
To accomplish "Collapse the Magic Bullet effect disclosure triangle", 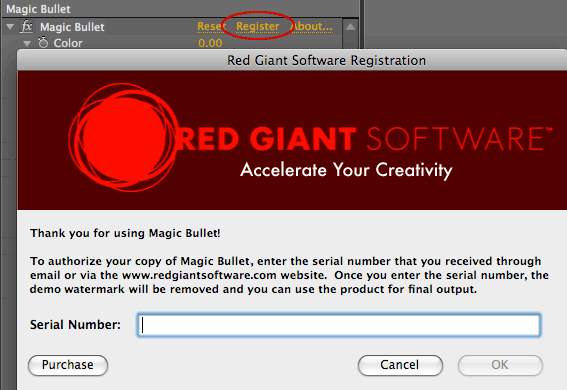I will coord(10,26).
